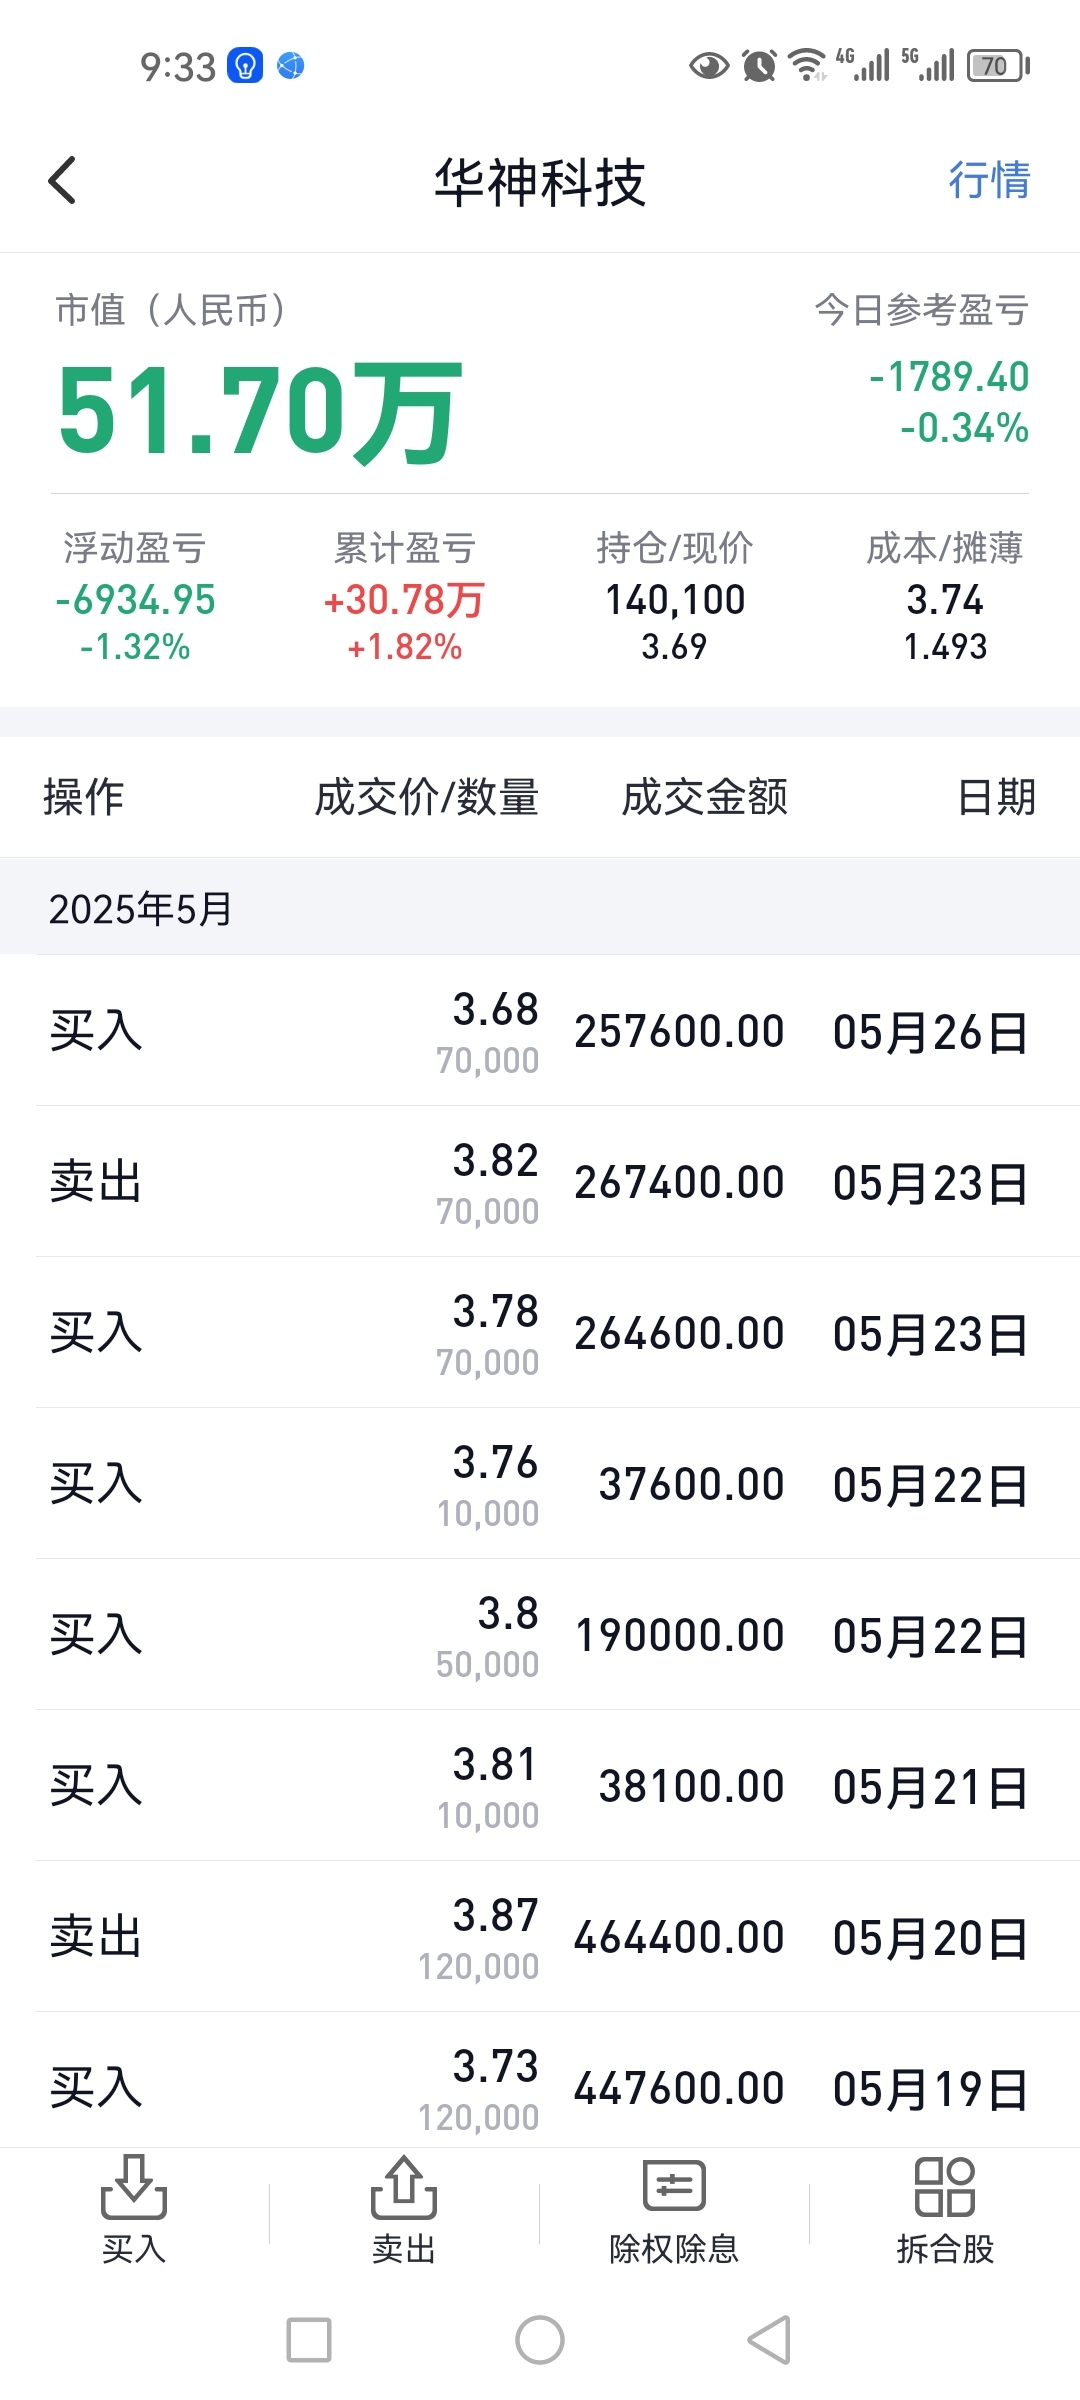Tap the 成交金额 column header
This screenshot has height=2400, width=1080.
point(705,797)
